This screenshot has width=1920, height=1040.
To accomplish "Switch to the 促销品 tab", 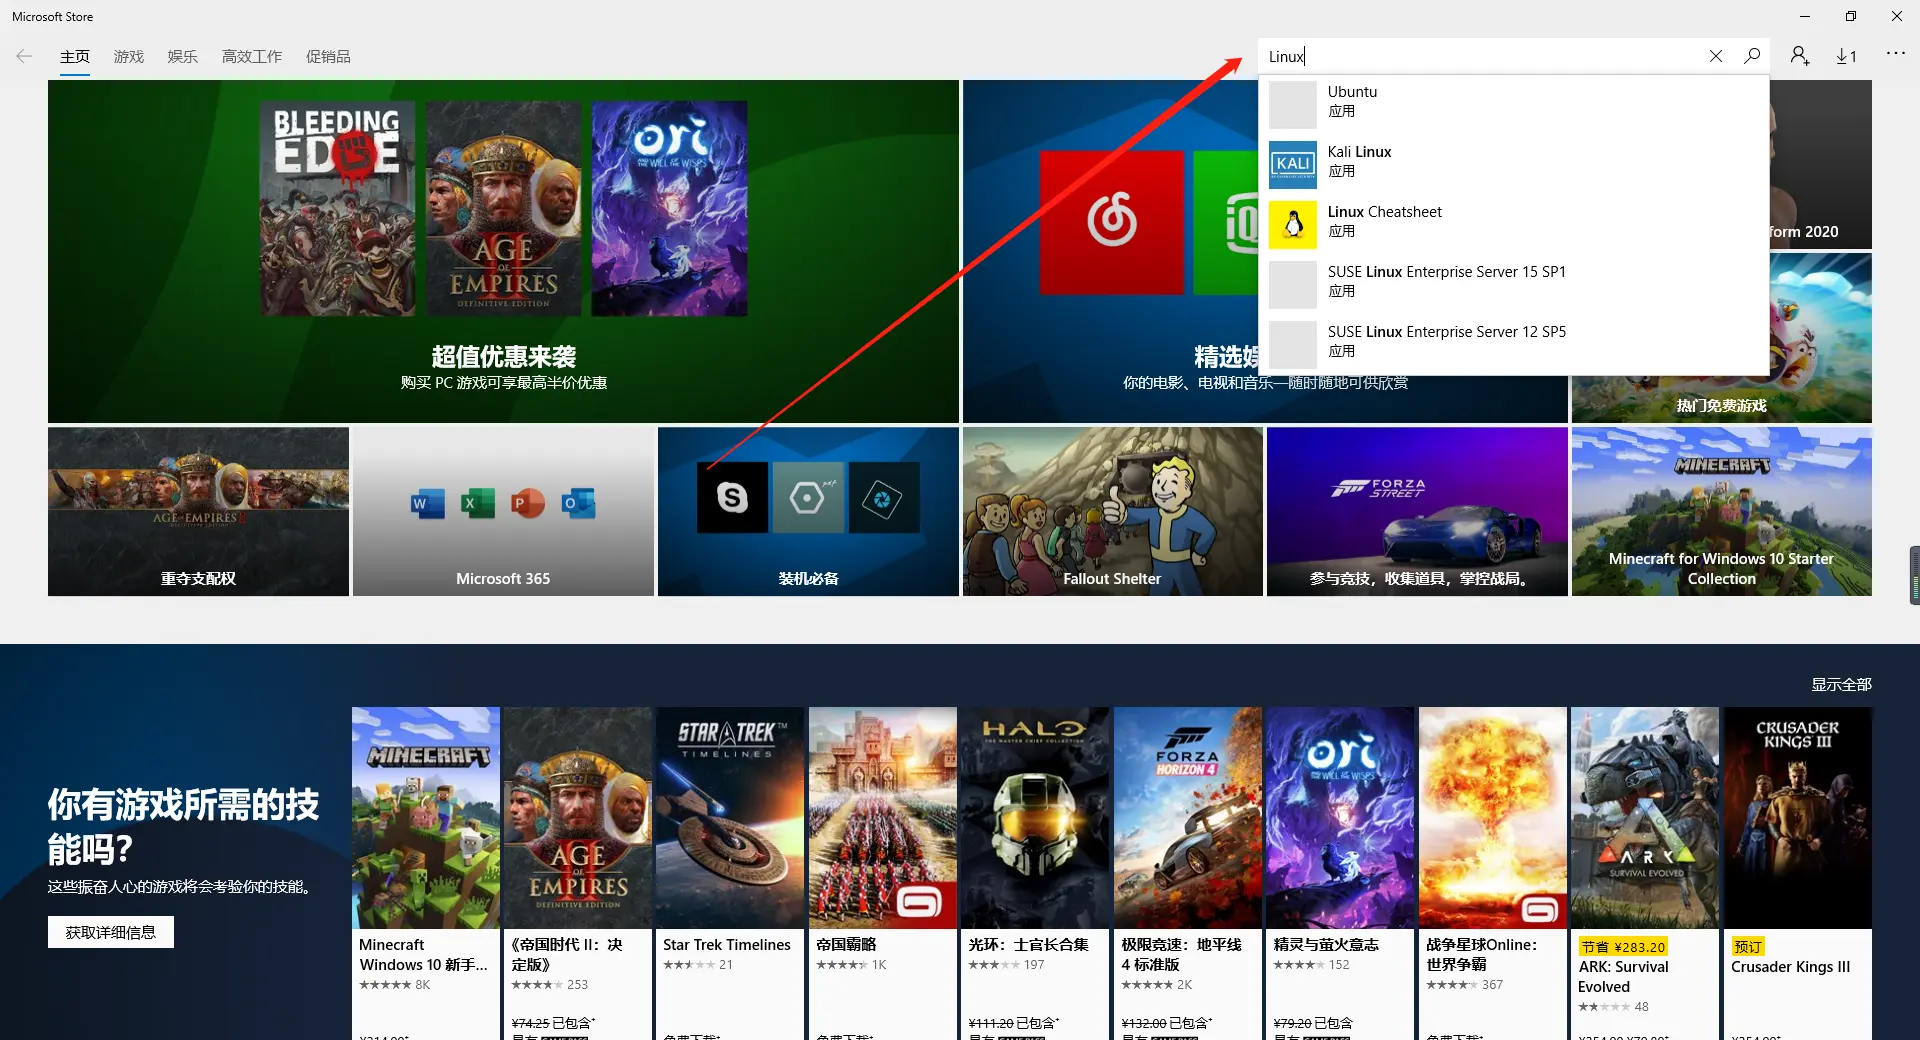I will pos(328,57).
